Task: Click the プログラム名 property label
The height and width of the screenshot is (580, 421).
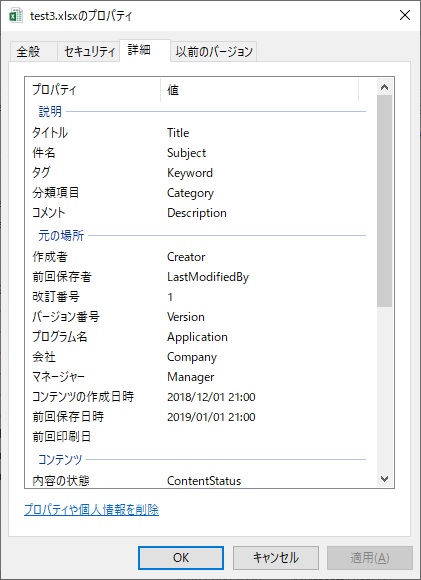Action: tap(60, 337)
